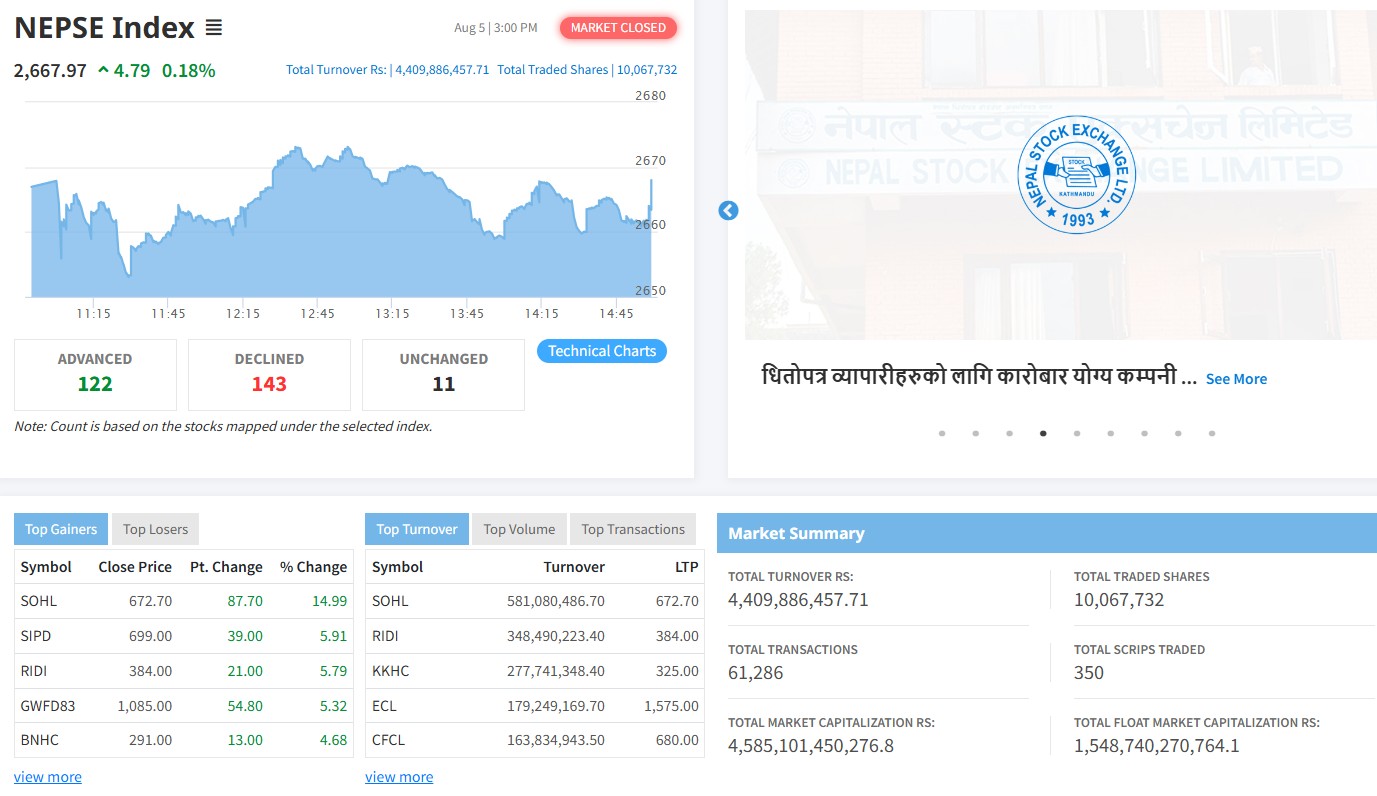1377x796 pixels.
Task: Click BNHC symbol in Top Gainers
Action: point(38,740)
